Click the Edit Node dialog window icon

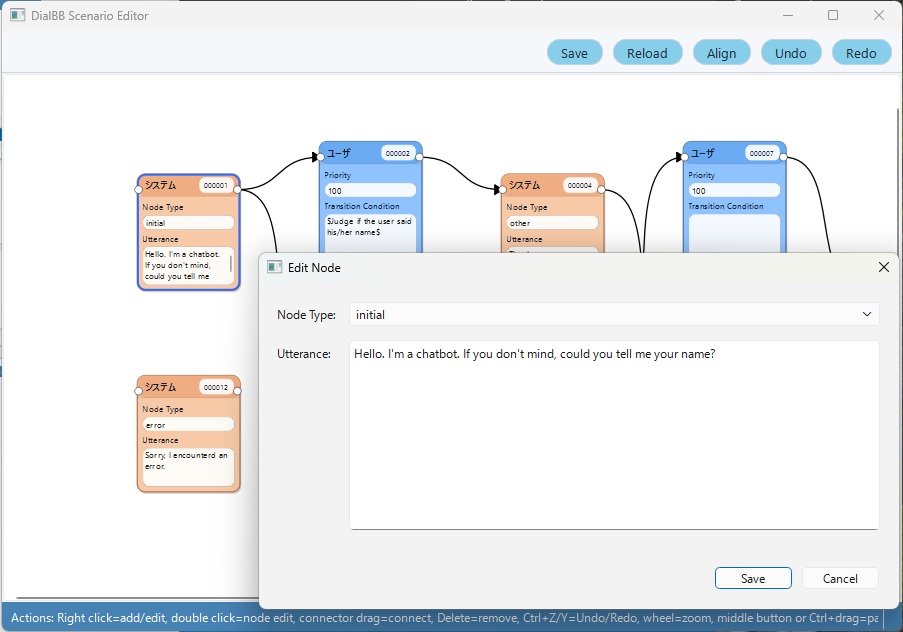coord(275,267)
